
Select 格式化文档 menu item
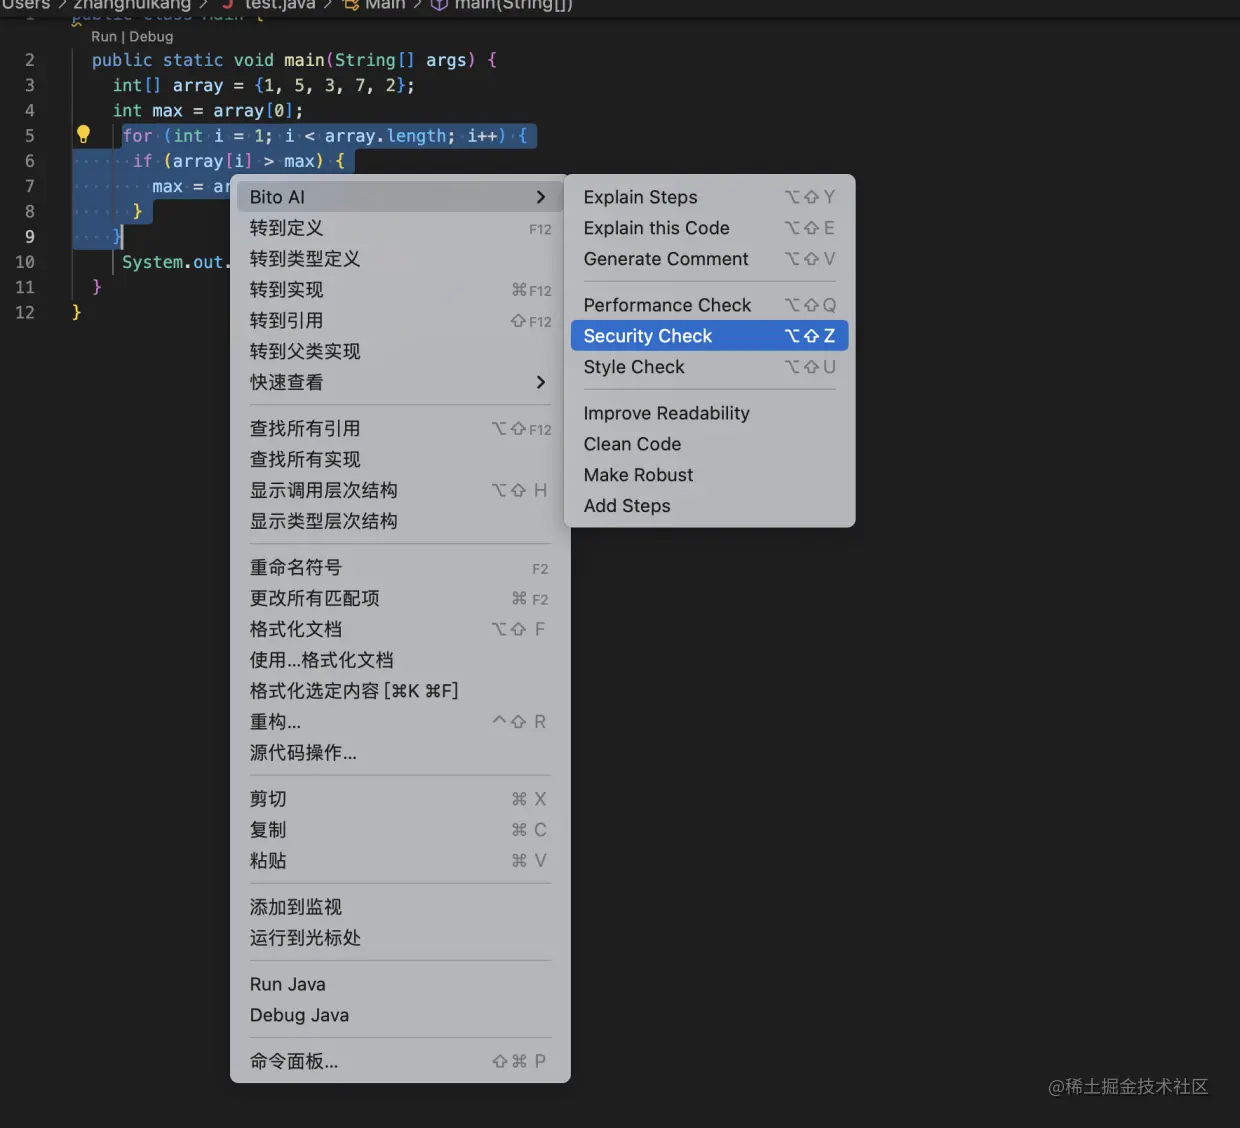pyautogui.click(x=400, y=629)
